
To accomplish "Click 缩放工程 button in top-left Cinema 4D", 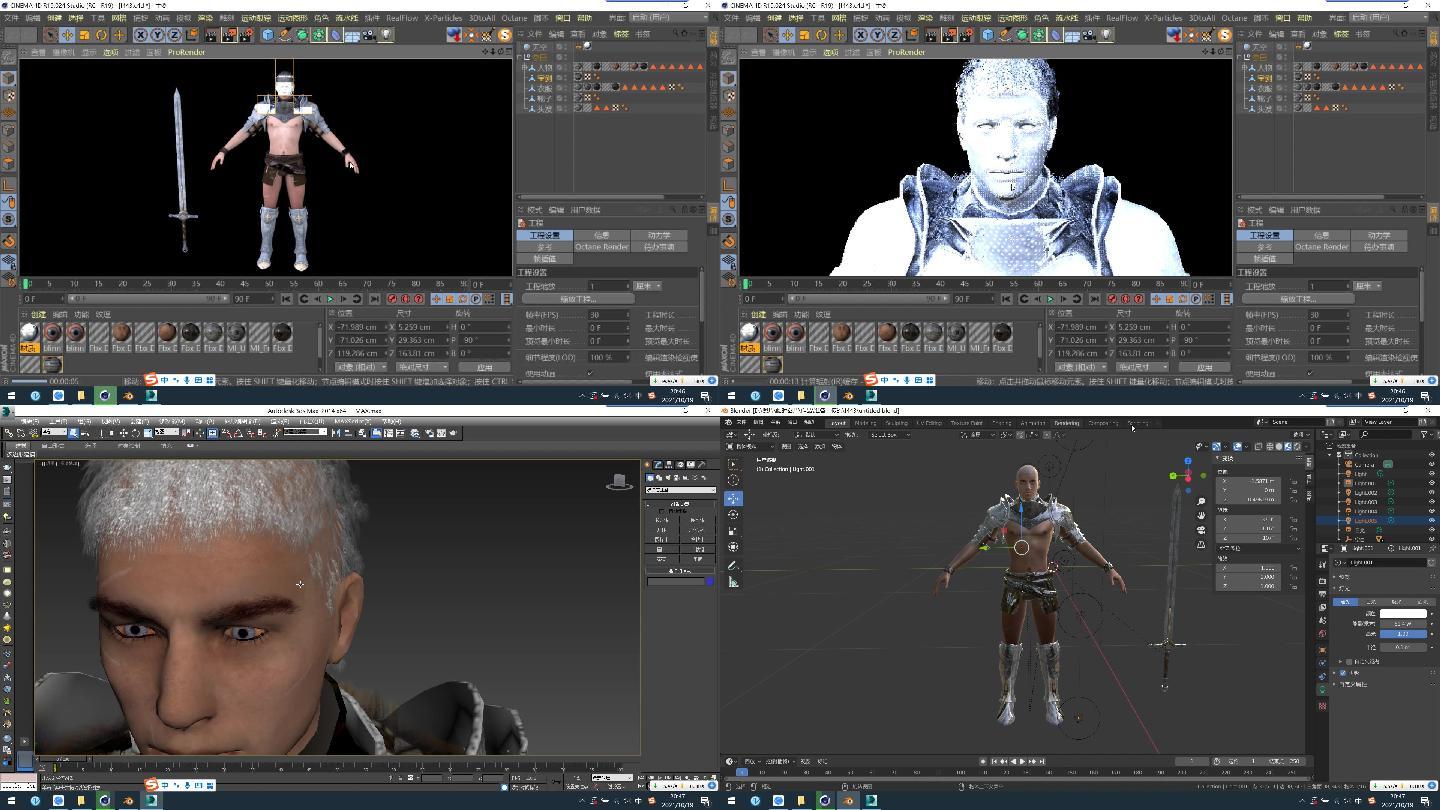I will pos(578,298).
